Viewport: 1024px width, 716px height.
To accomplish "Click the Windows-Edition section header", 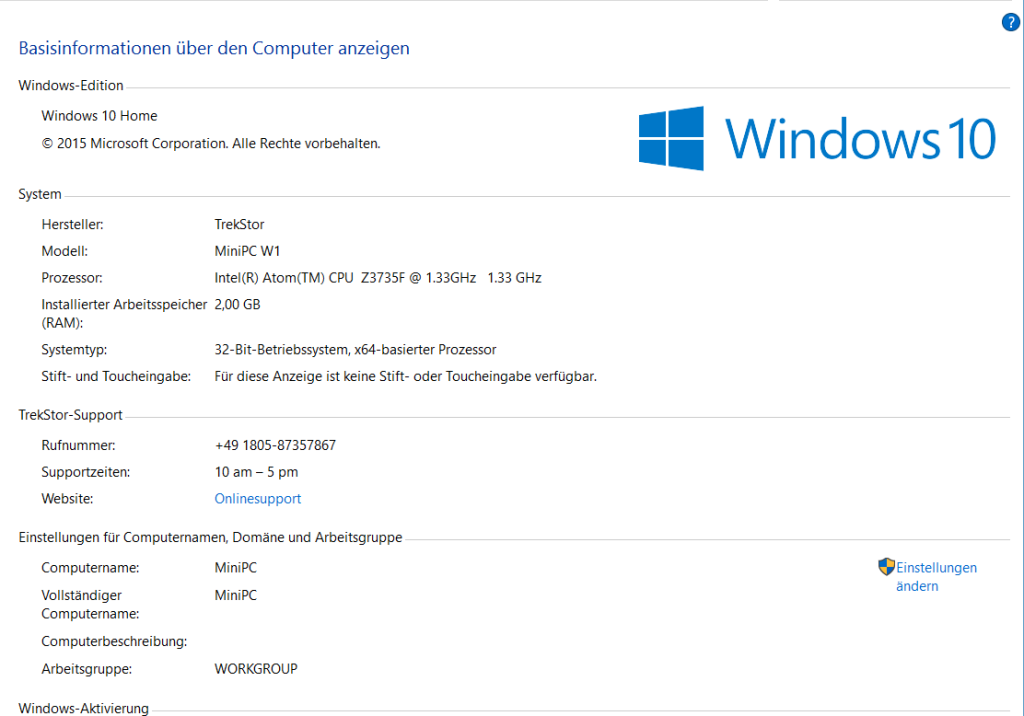I will [71, 85].
